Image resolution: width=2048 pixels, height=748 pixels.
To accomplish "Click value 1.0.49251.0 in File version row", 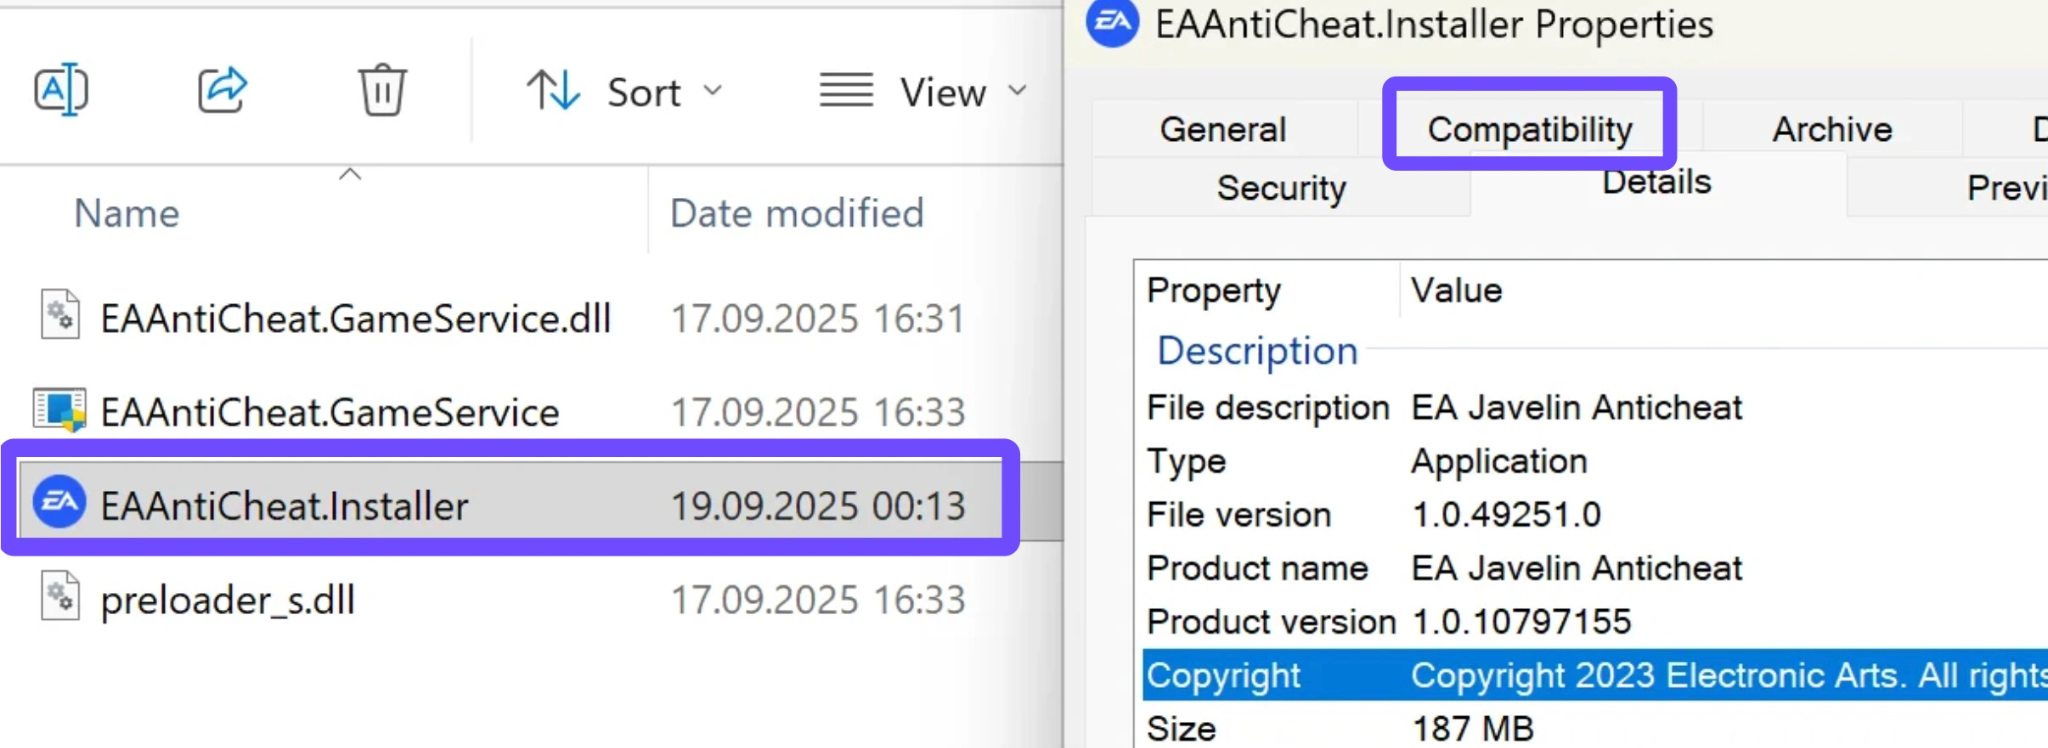I will [1506, 515].
